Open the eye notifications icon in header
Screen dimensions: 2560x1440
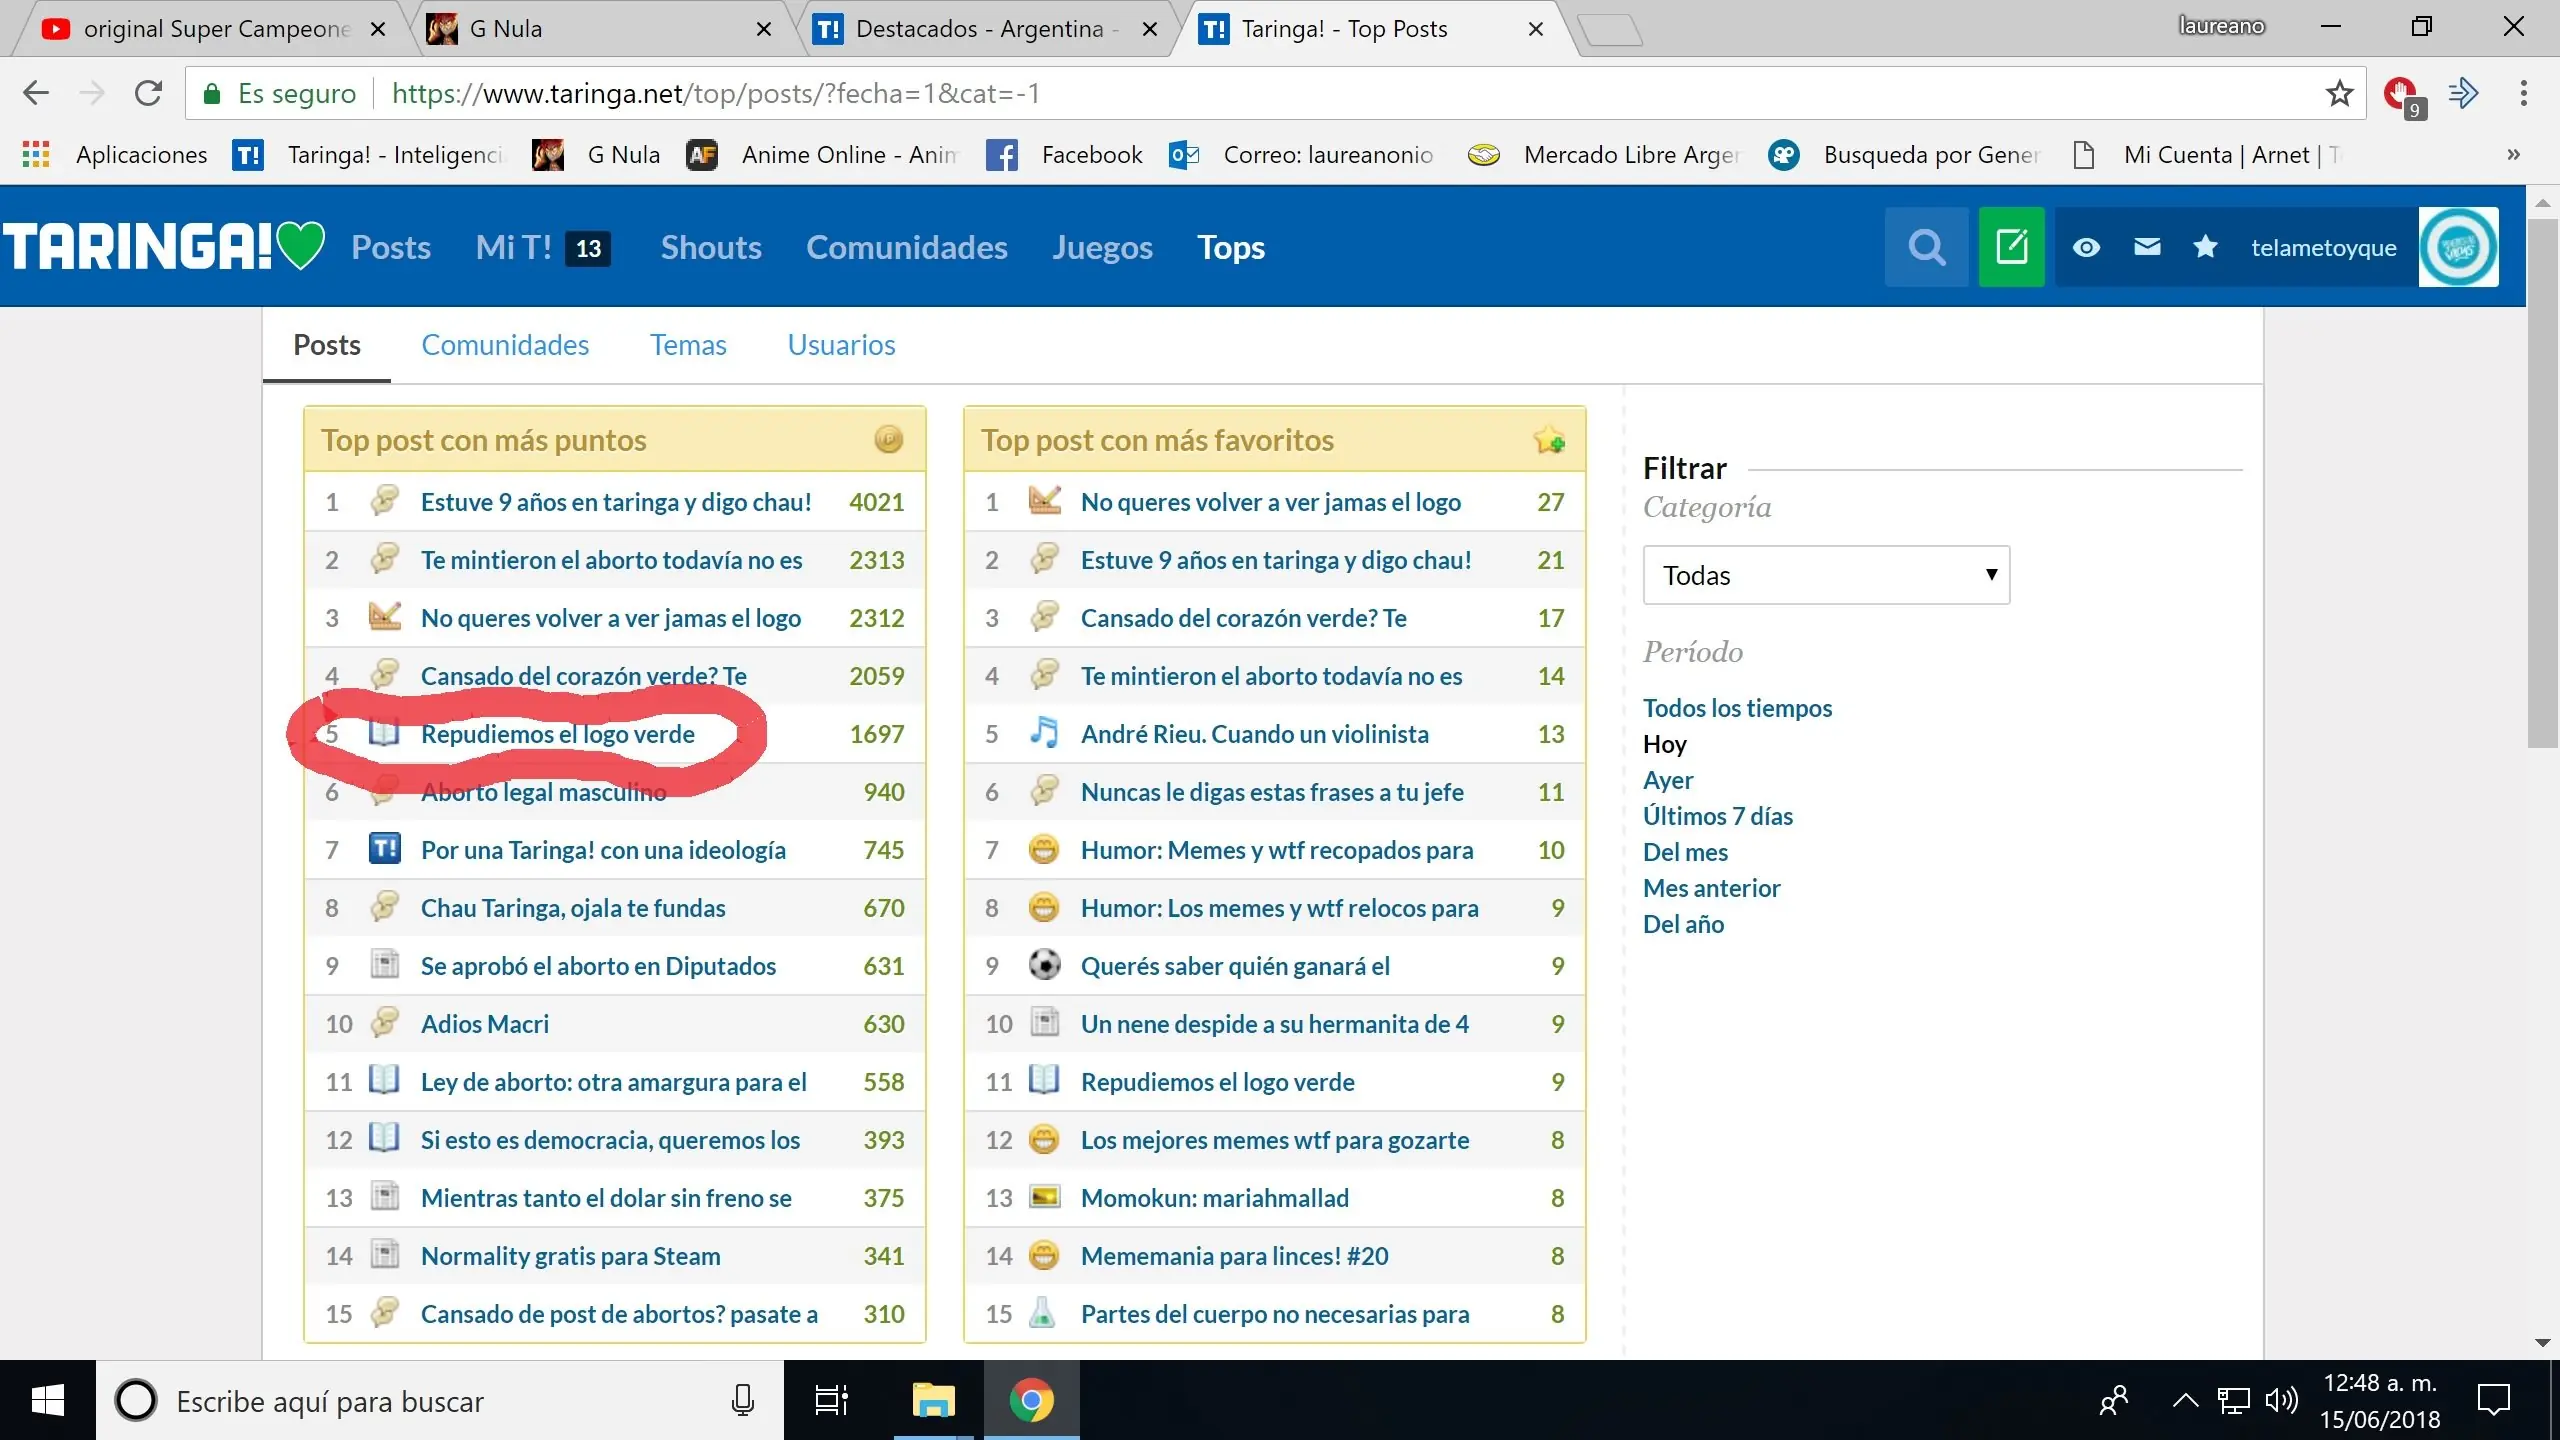click(2086, 247)
